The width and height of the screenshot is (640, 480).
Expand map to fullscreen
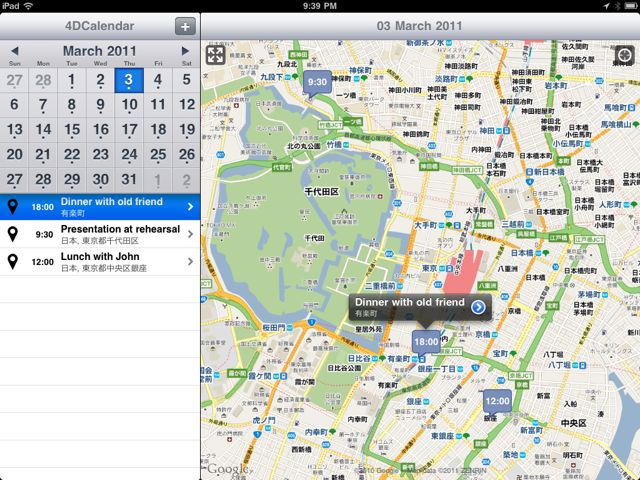tap(215, 55)
